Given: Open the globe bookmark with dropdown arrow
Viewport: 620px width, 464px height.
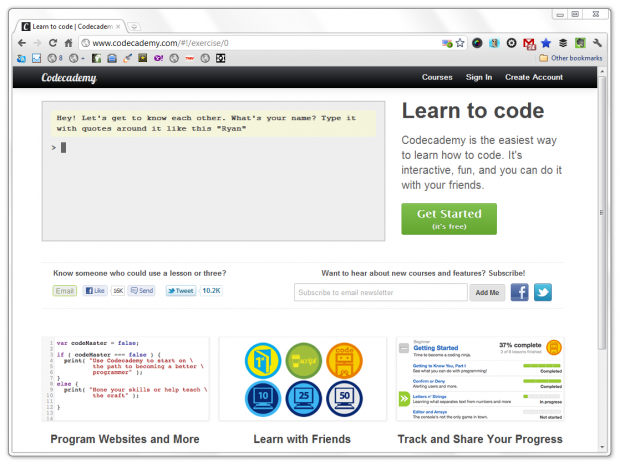Looking at the screenshot, I should click(x=77, y=58).
